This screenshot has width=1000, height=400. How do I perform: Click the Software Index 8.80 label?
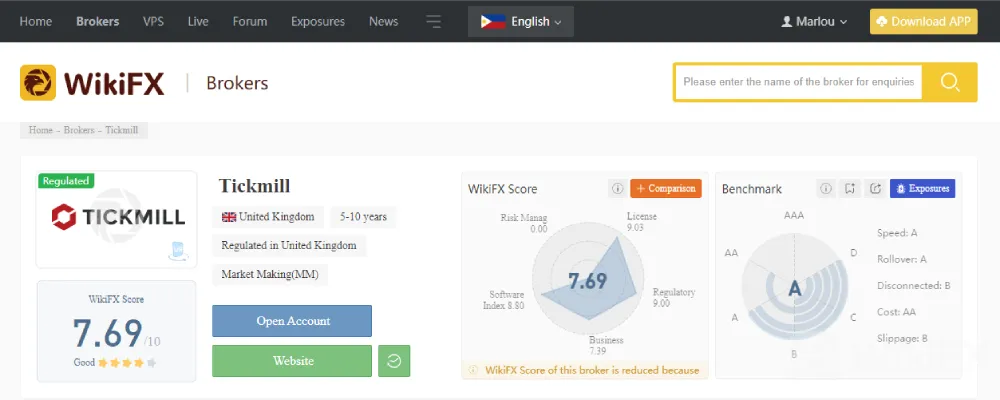506,300
